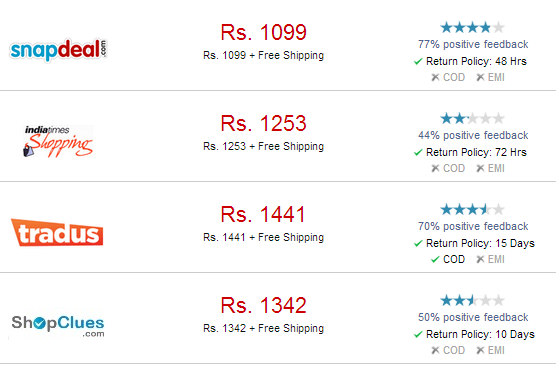Click the green COD checkmark for Tradus
This screenshot has height=366, width=556.
click(x=435, y=260)
